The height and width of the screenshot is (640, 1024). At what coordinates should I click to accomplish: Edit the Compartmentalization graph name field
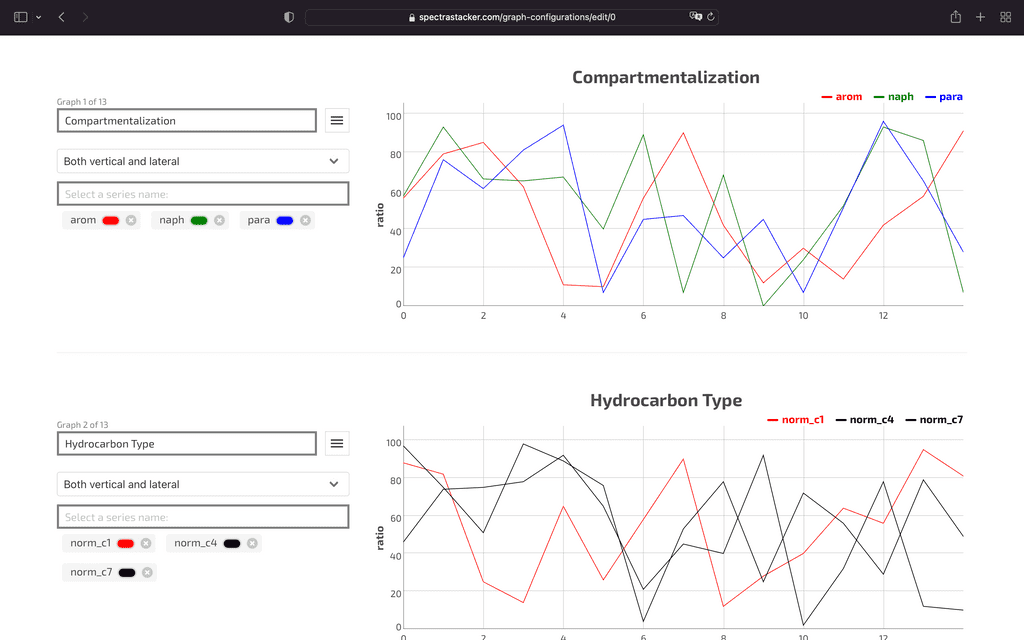click(x=187, y=121)
